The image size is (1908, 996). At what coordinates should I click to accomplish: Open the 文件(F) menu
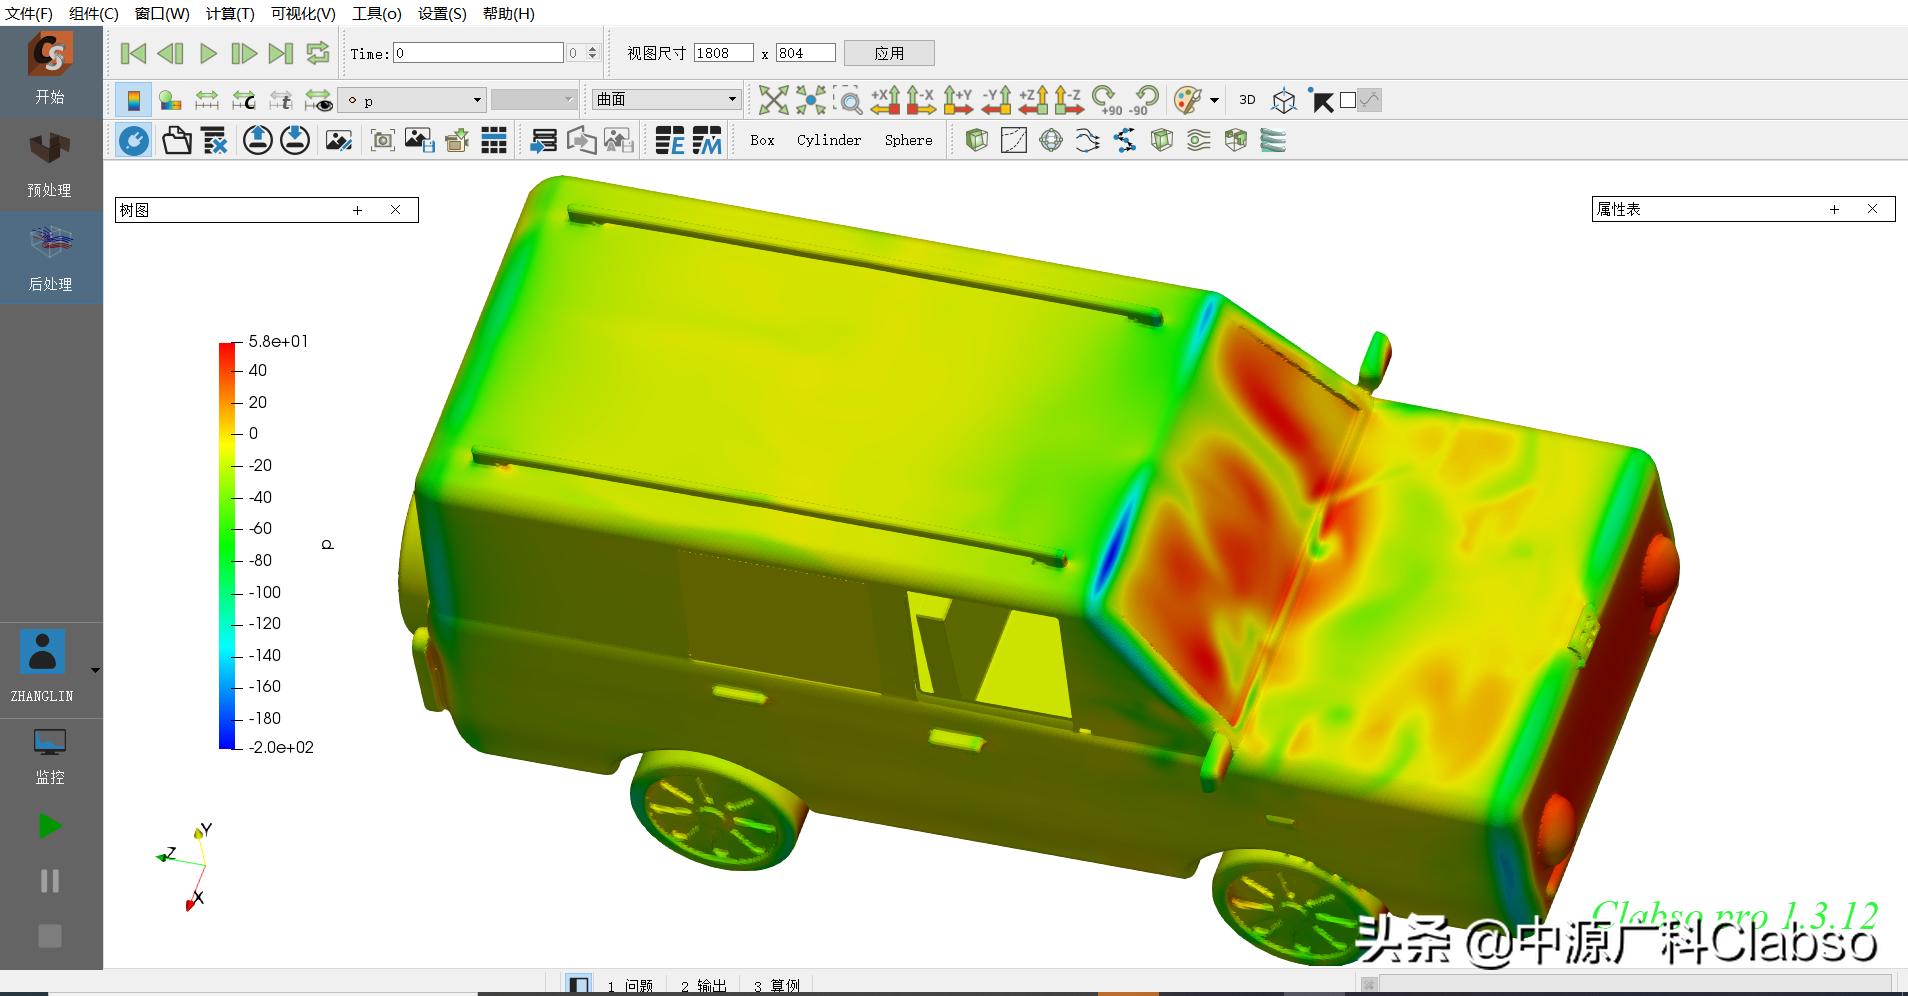29,13
